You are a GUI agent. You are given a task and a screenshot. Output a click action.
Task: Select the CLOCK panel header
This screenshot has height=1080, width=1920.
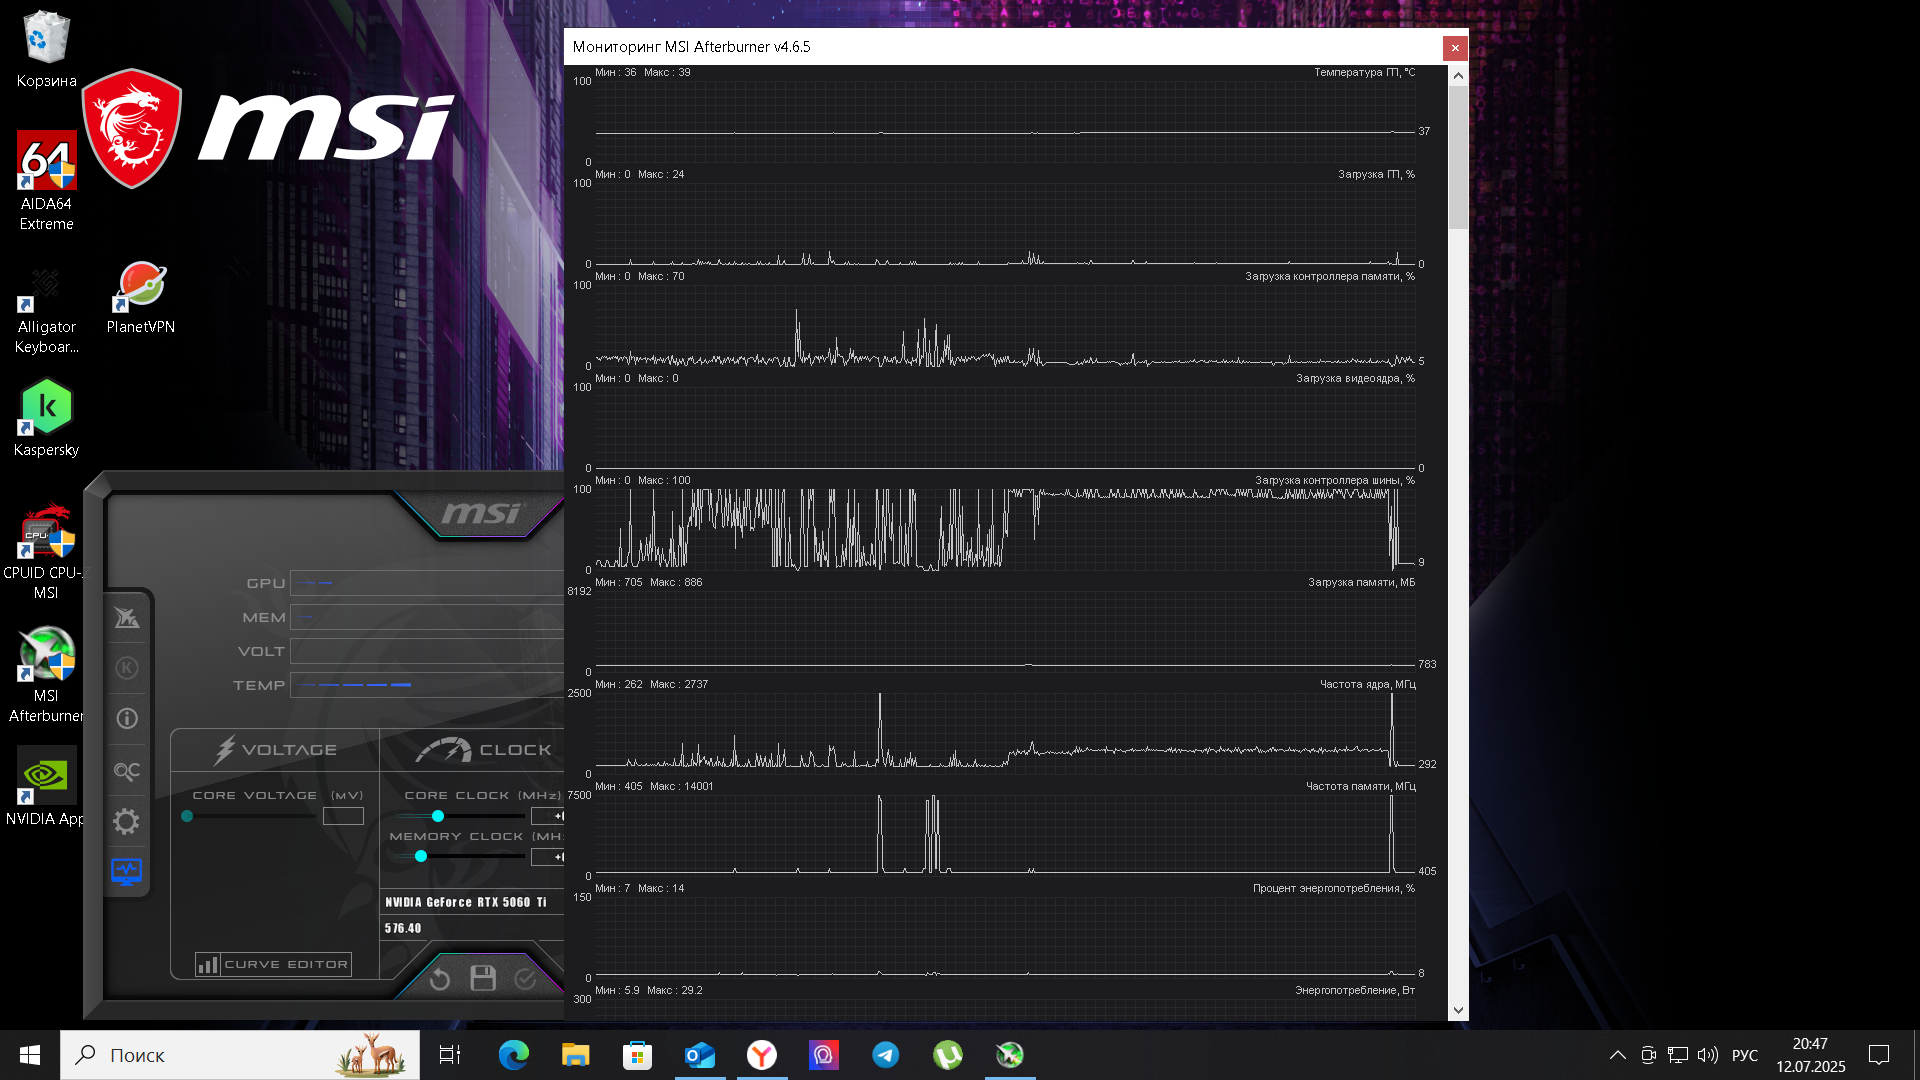tap(483, 750)
